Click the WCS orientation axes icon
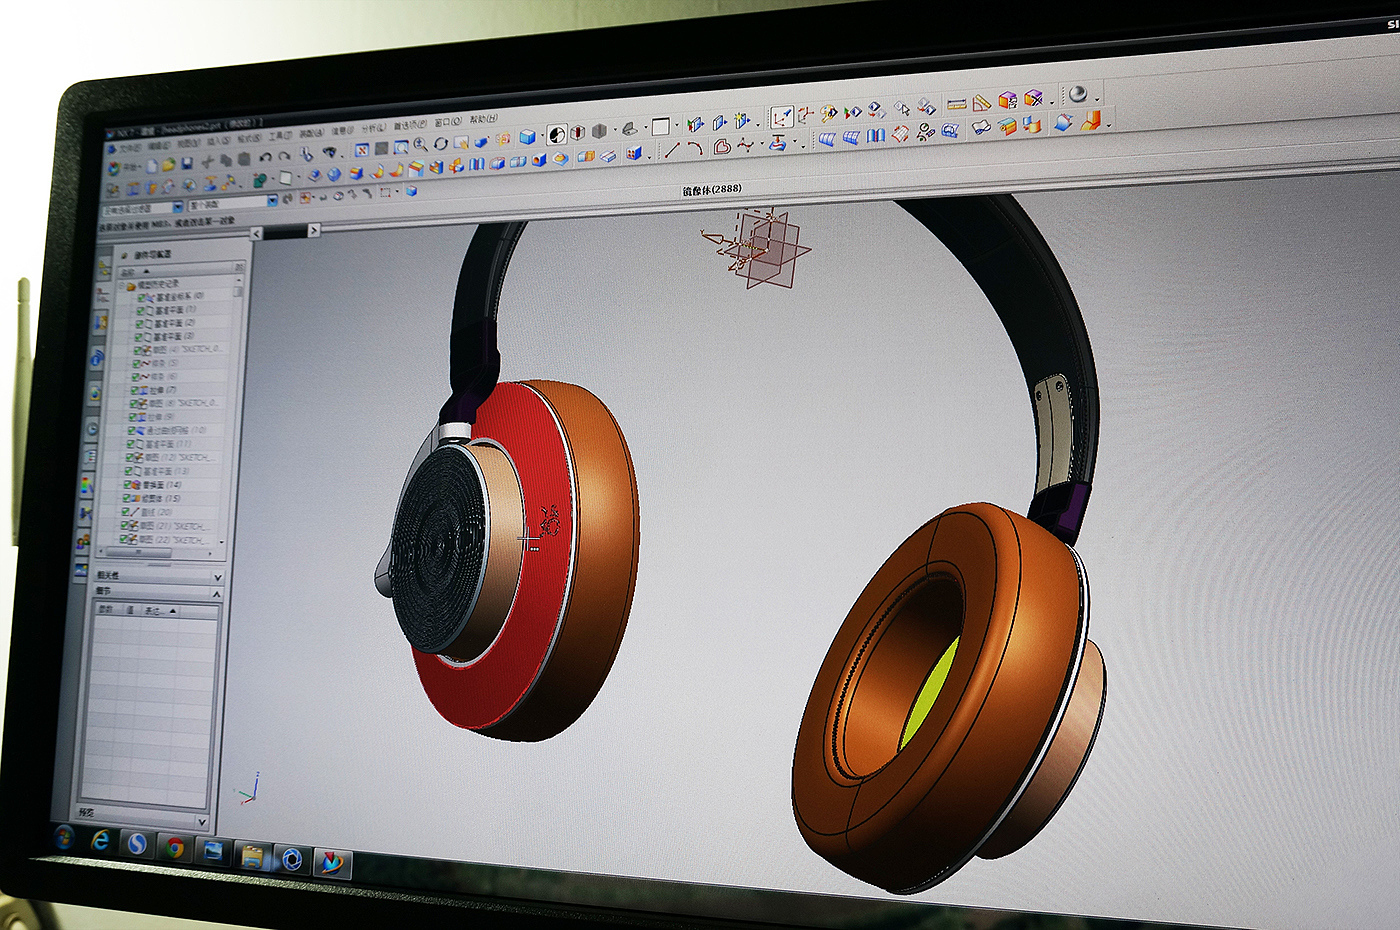This screenshot has width=1400, height=930. coord(782,117)
